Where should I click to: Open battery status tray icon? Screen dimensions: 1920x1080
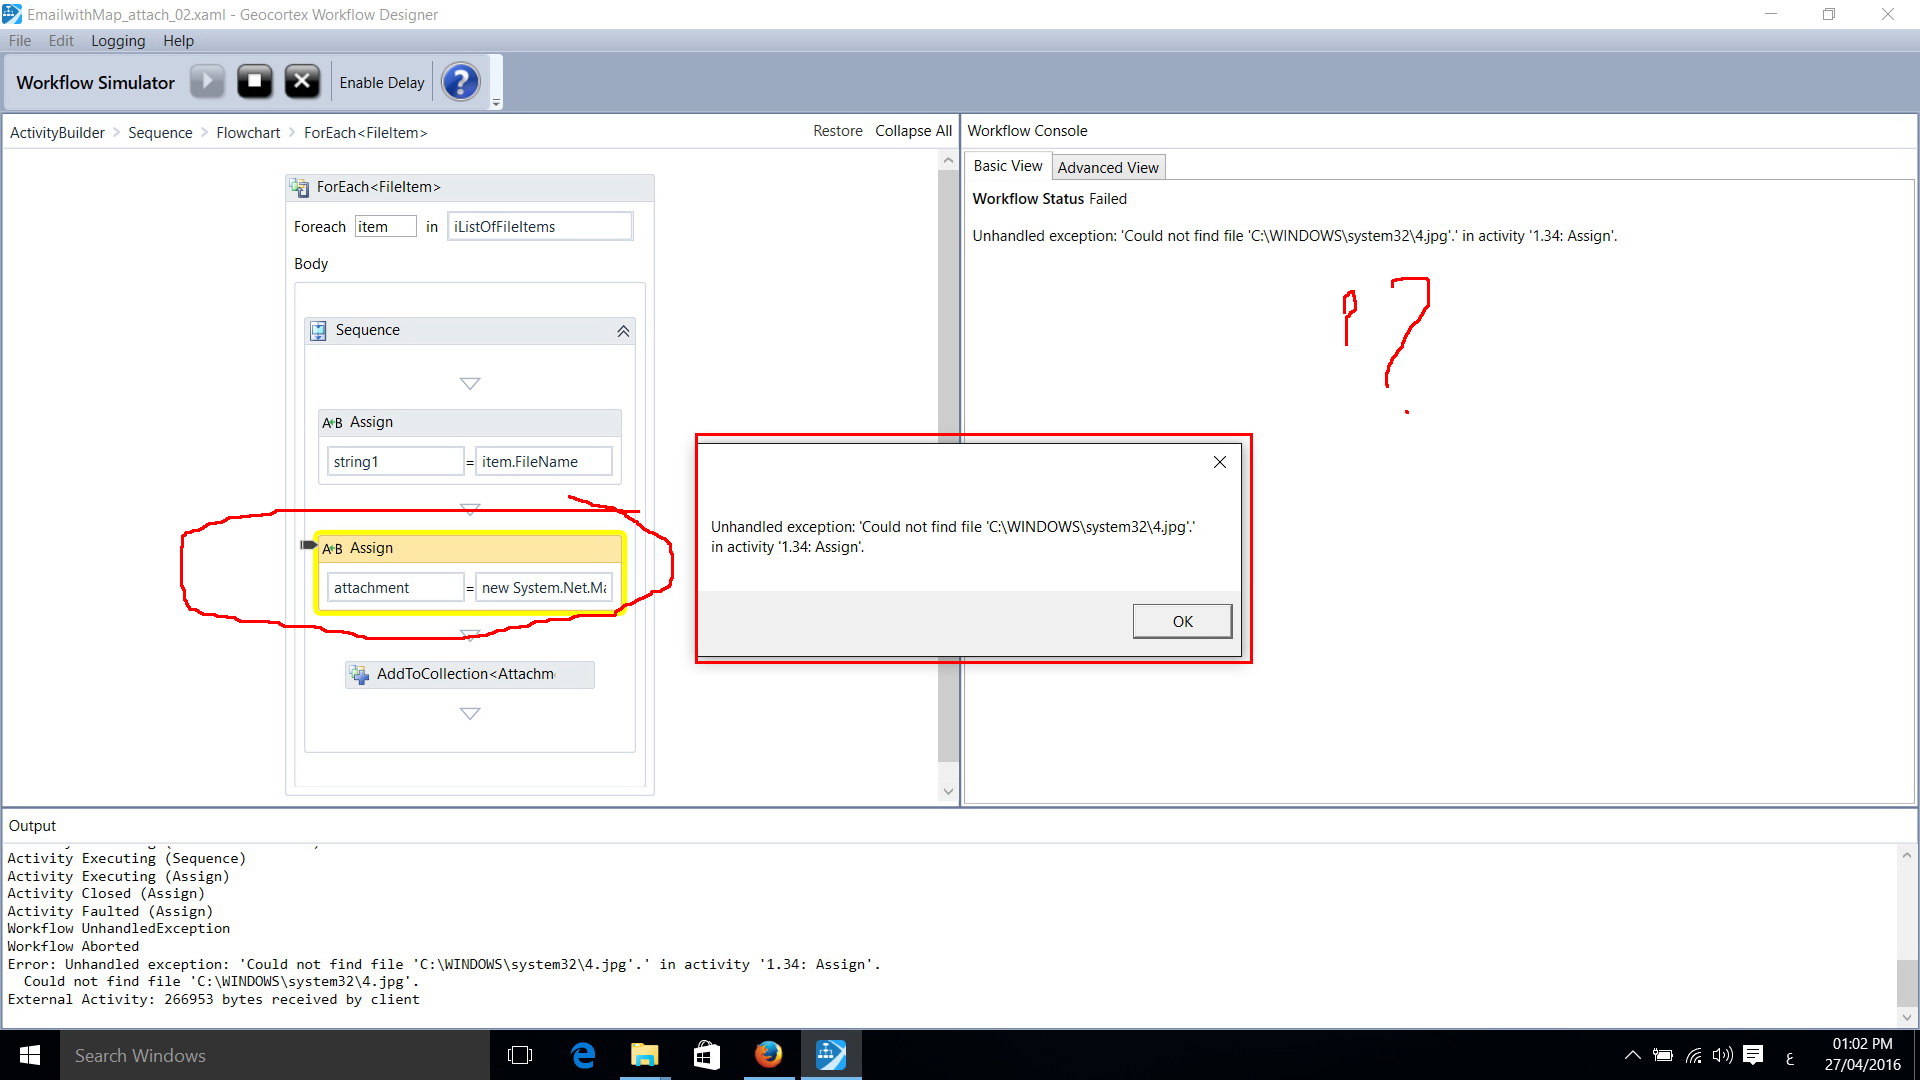[x=1663, y=1055]
